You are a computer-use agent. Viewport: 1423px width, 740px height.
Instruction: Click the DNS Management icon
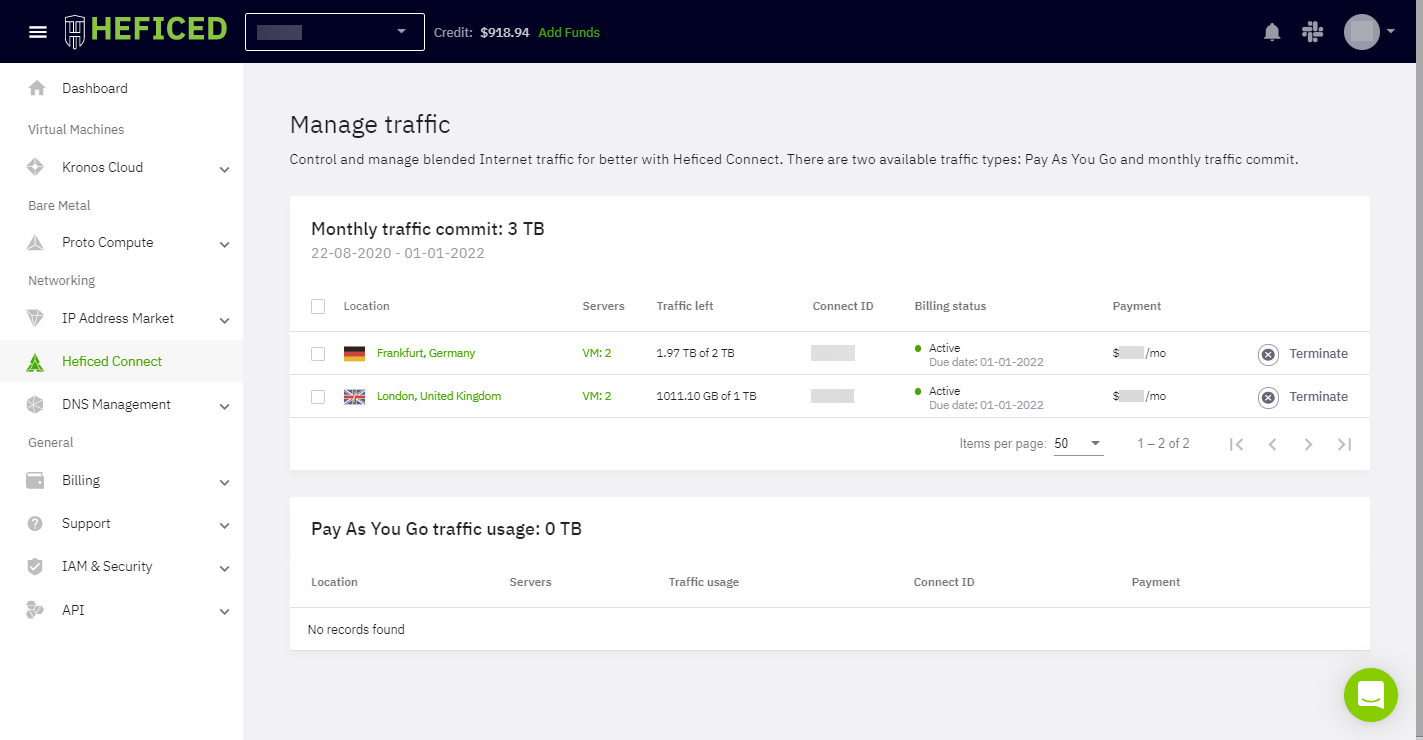tap(36, 404)
